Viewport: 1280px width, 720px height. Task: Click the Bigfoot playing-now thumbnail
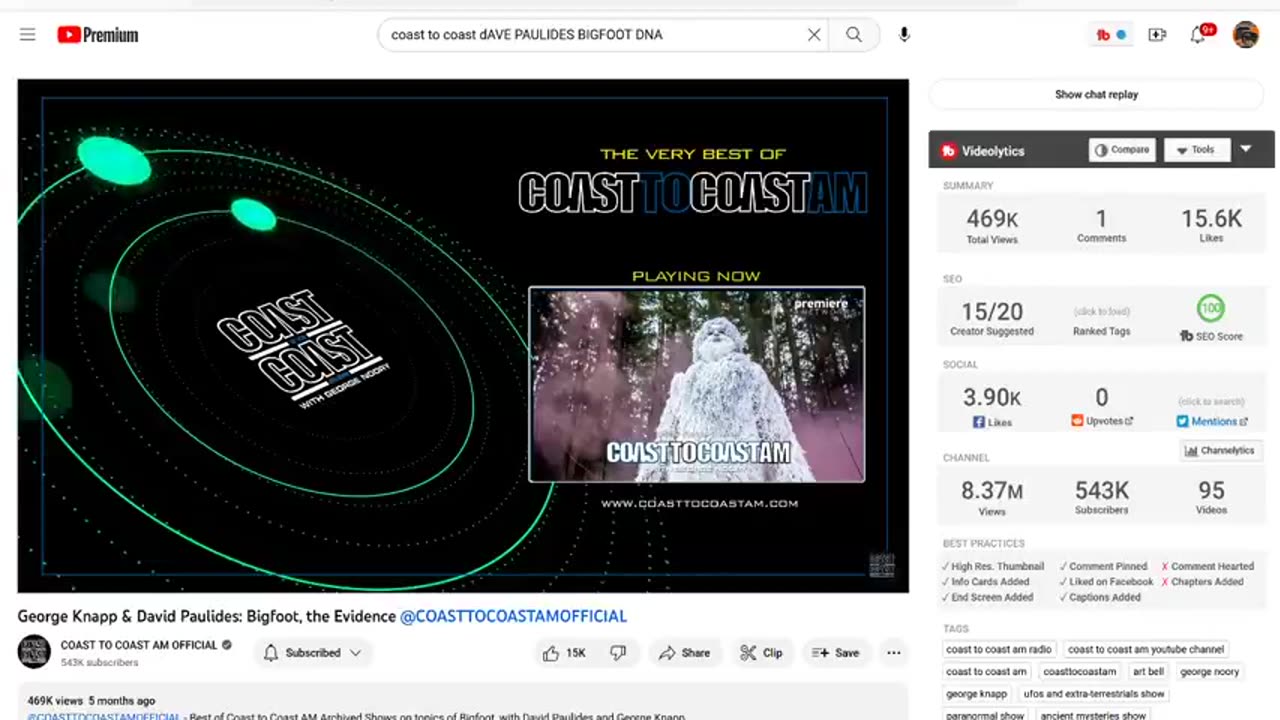697,385
